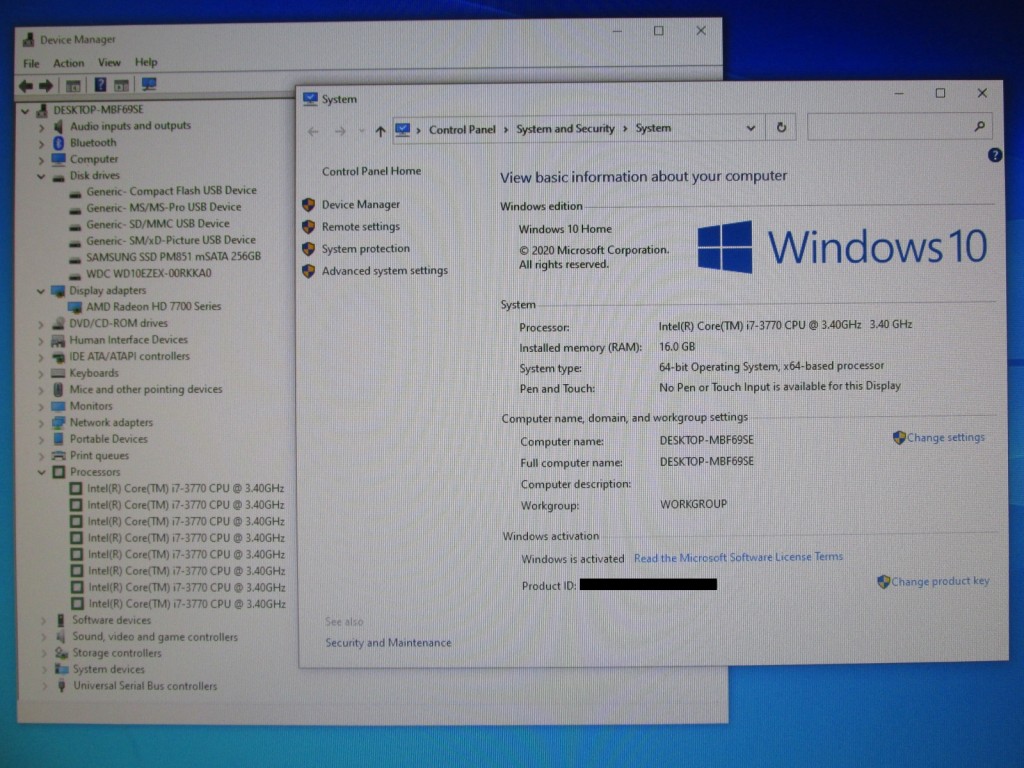Select Generic- SM/xD-Picture USB Device entry

[x=170, y=240]
